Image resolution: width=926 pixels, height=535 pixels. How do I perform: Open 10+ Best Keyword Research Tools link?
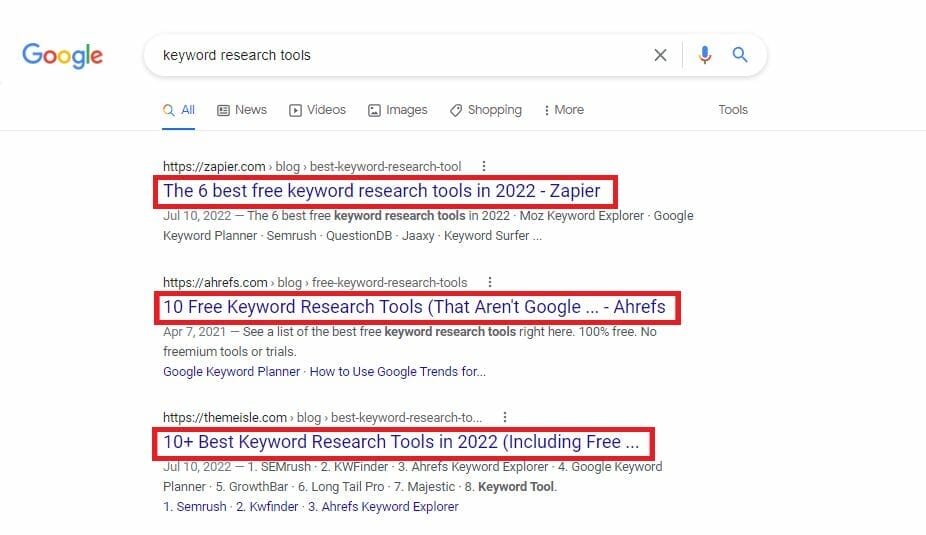pos(401,442)
